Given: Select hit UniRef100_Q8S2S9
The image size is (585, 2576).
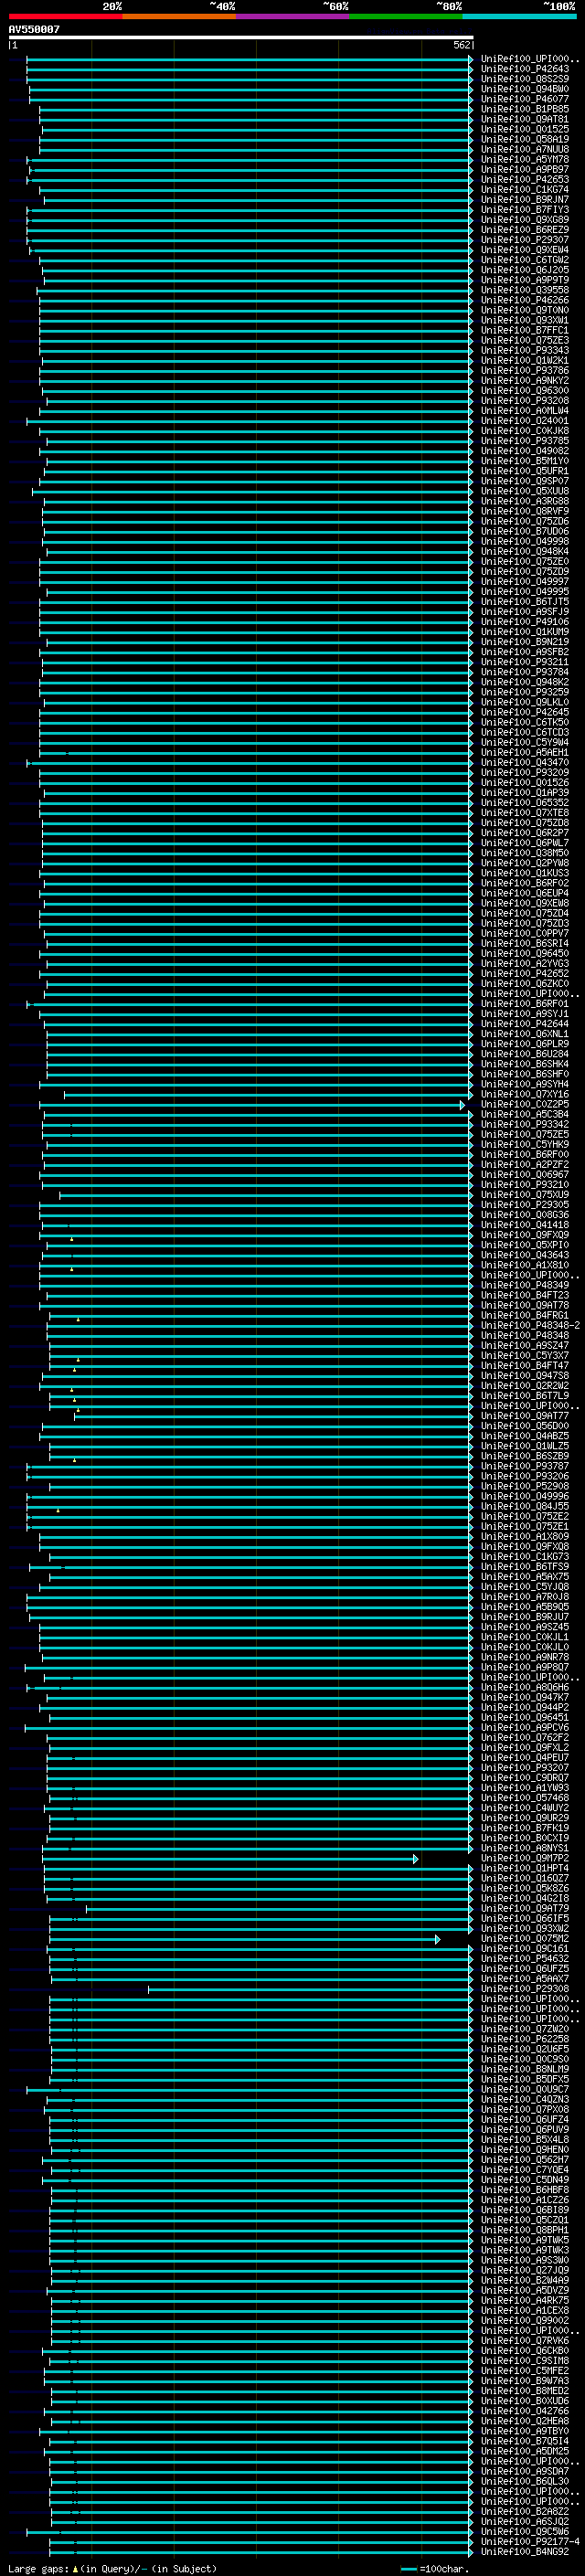Looking at the screenshot, I should pos(524,79).
